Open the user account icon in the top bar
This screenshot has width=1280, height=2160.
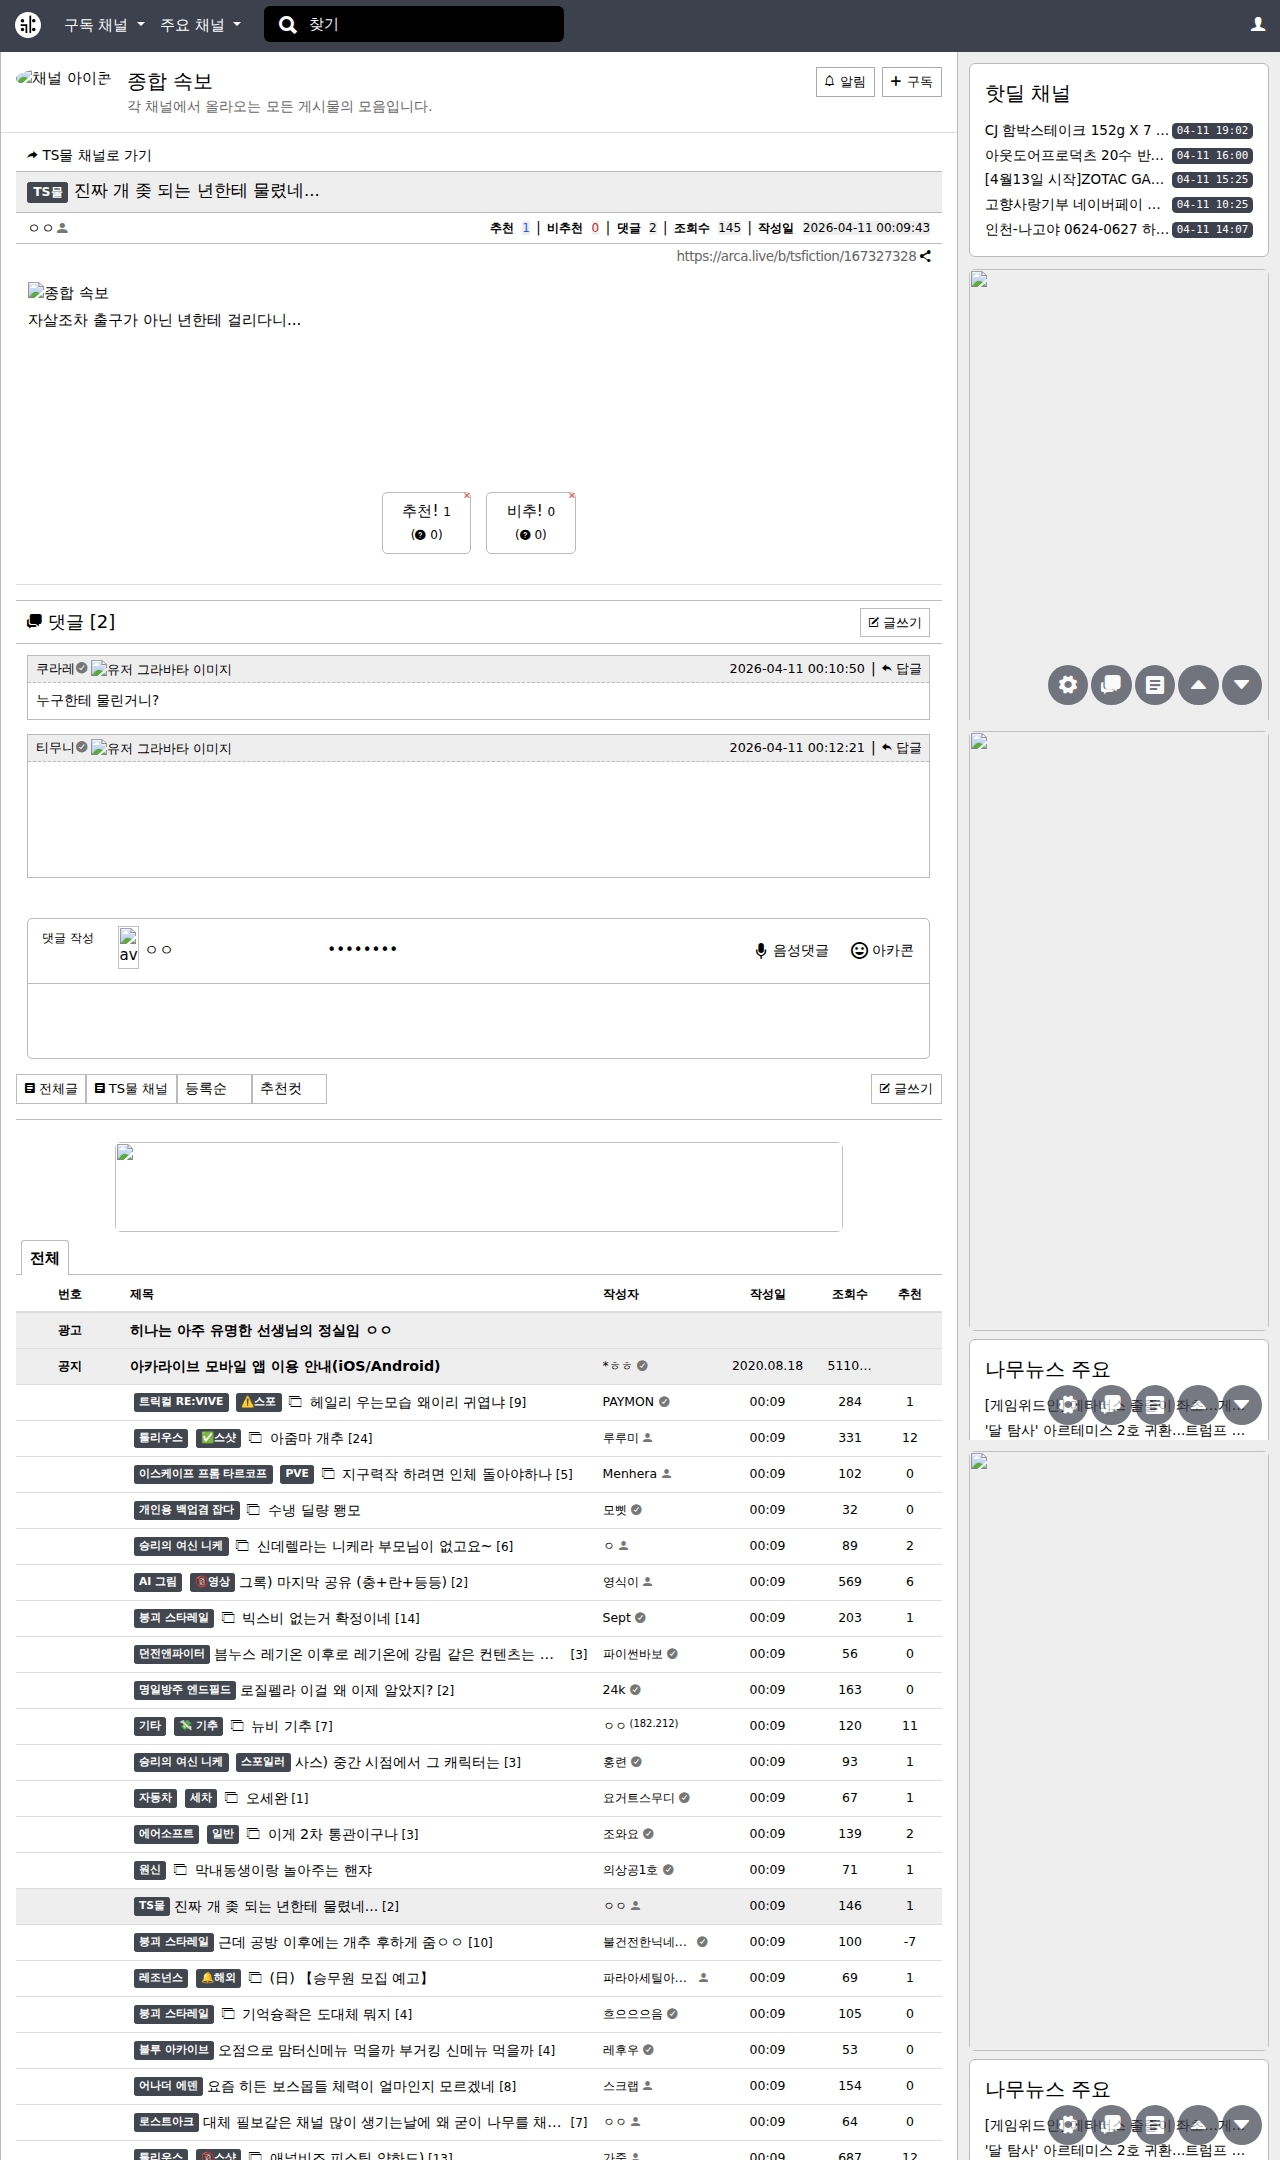[1258, 24]
